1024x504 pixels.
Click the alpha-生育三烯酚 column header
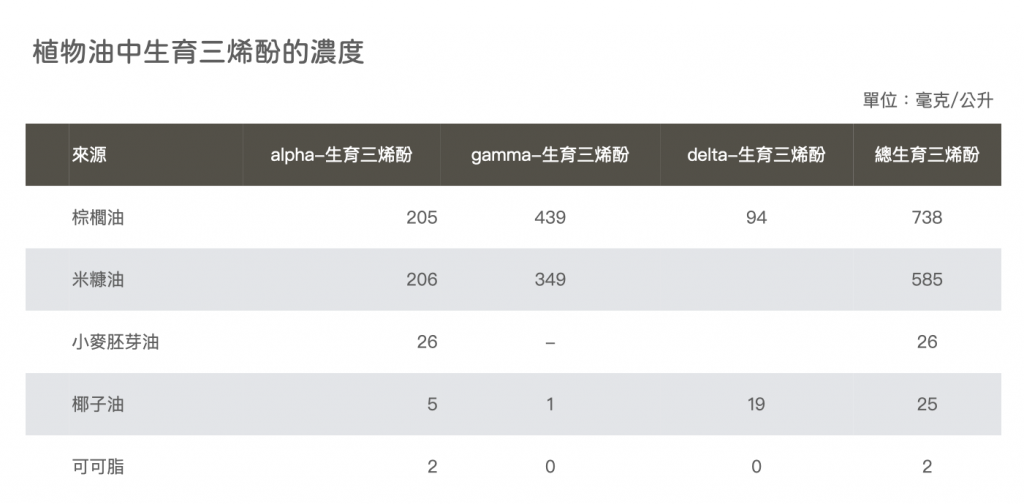[342, 155]
